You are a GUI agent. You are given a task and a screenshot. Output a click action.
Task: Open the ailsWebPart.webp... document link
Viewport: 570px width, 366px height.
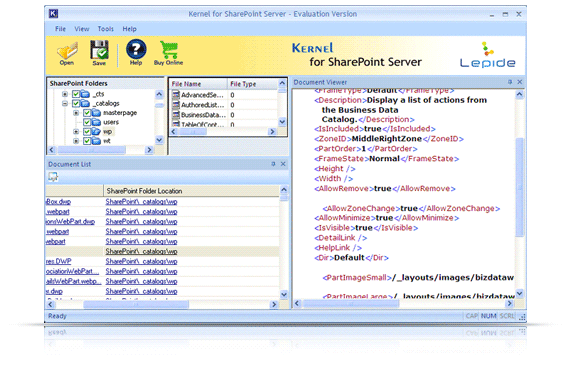(x=73, y=281)
